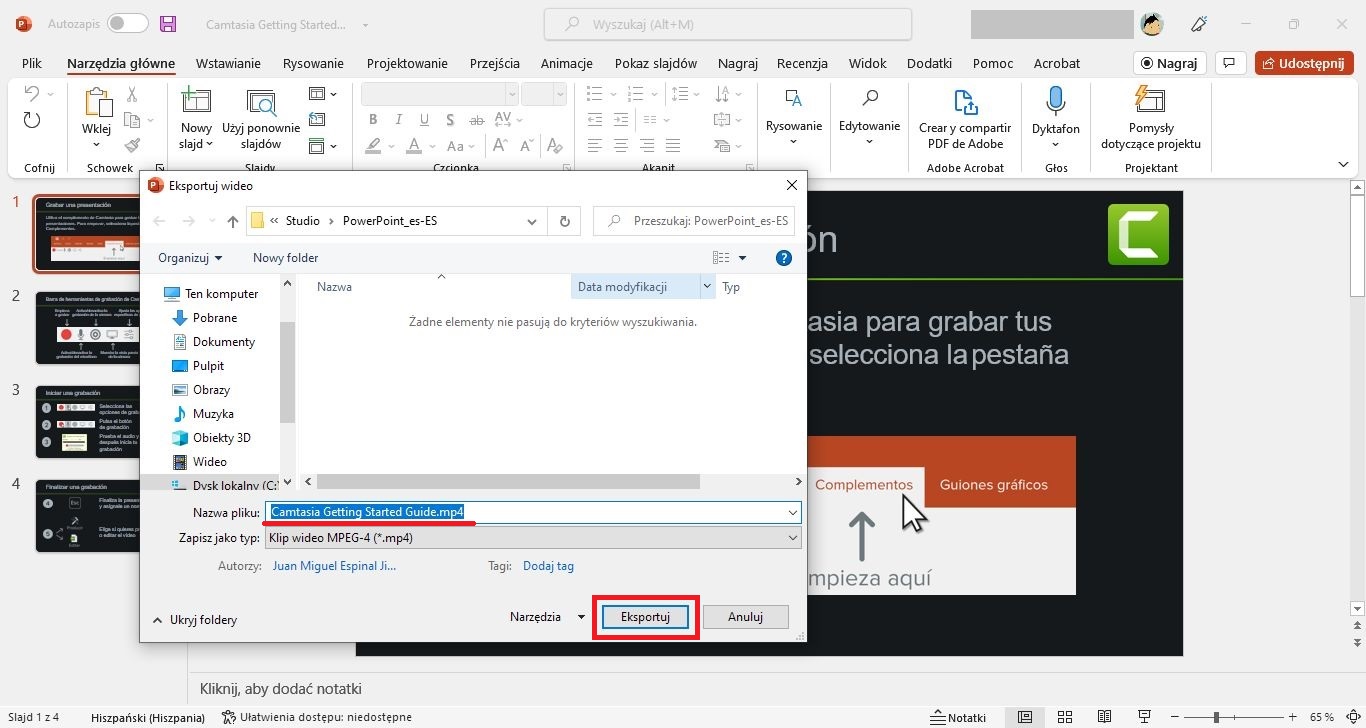Open the Narzędzia dropdown
The image size is (1366, 728).
546,617
